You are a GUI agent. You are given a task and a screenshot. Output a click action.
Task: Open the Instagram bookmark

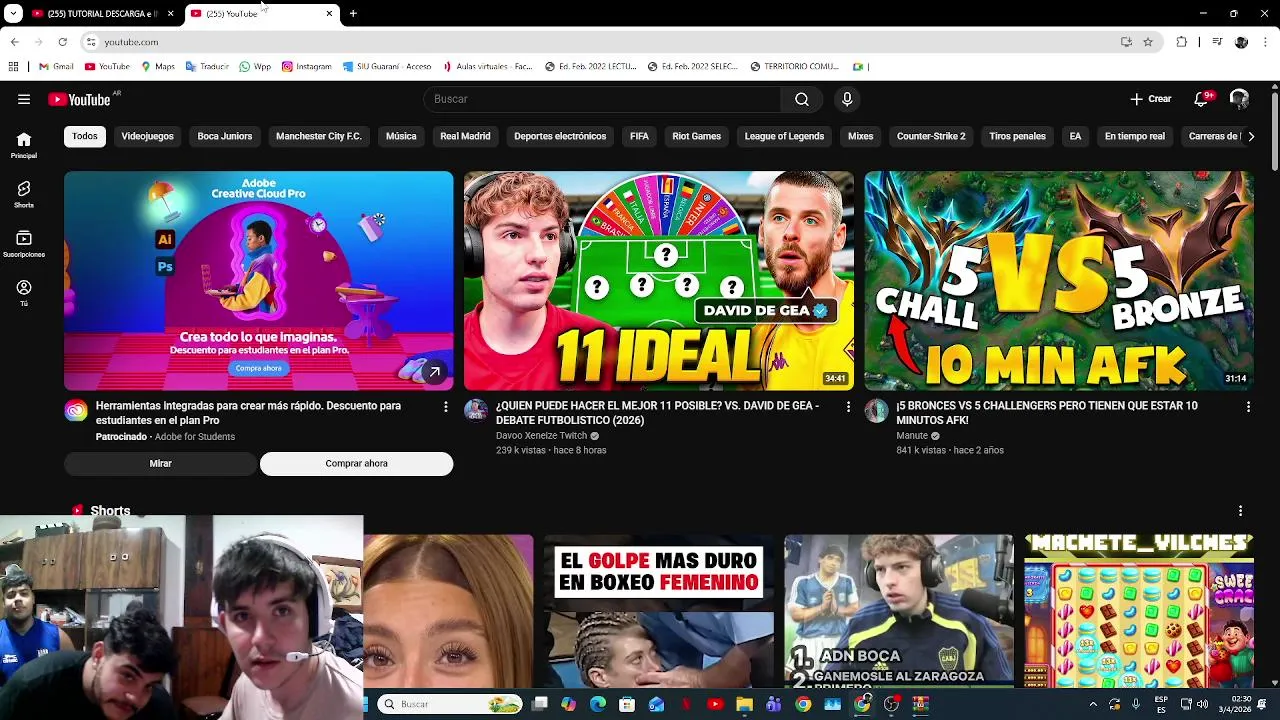tap(307, 67)
